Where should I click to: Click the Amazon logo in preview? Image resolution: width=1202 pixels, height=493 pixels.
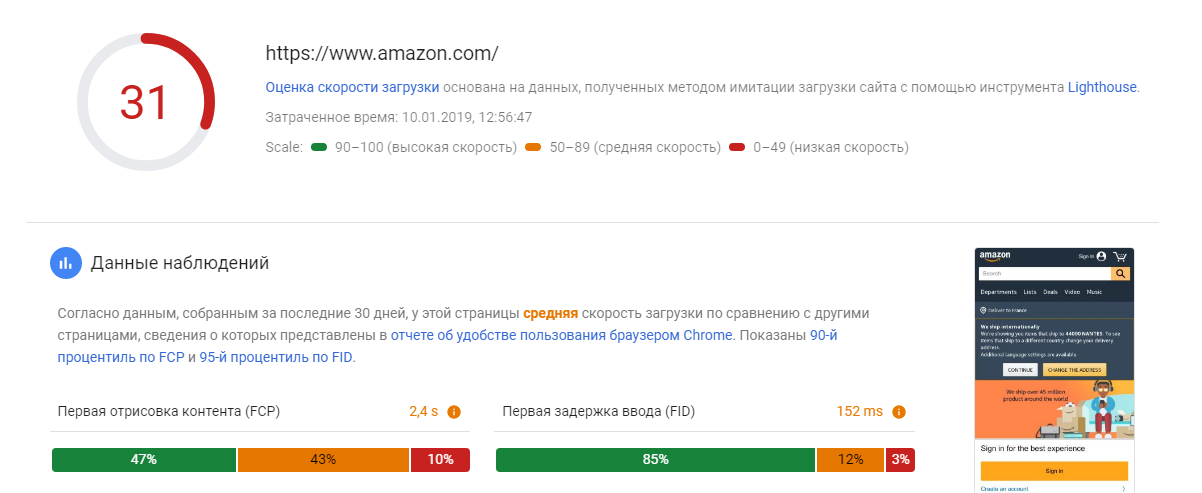click(x=996, y=257)
